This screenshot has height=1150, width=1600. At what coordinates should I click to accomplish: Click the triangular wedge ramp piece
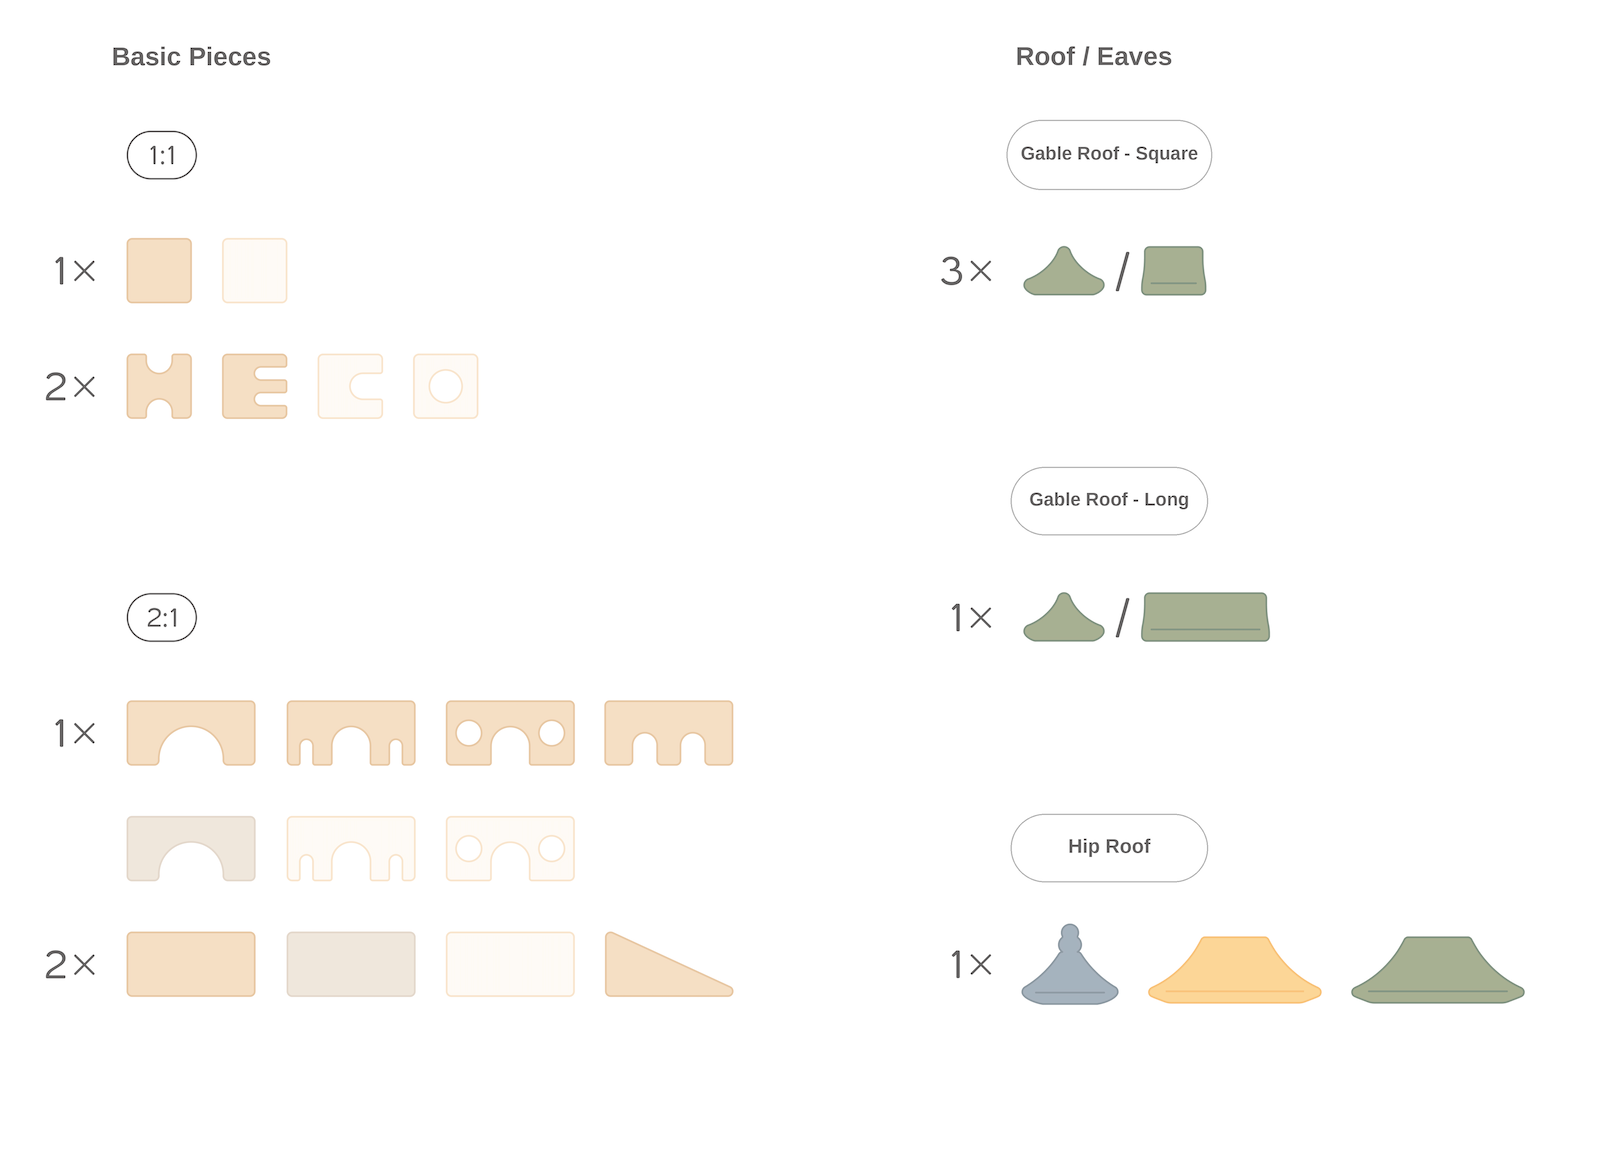669,964
